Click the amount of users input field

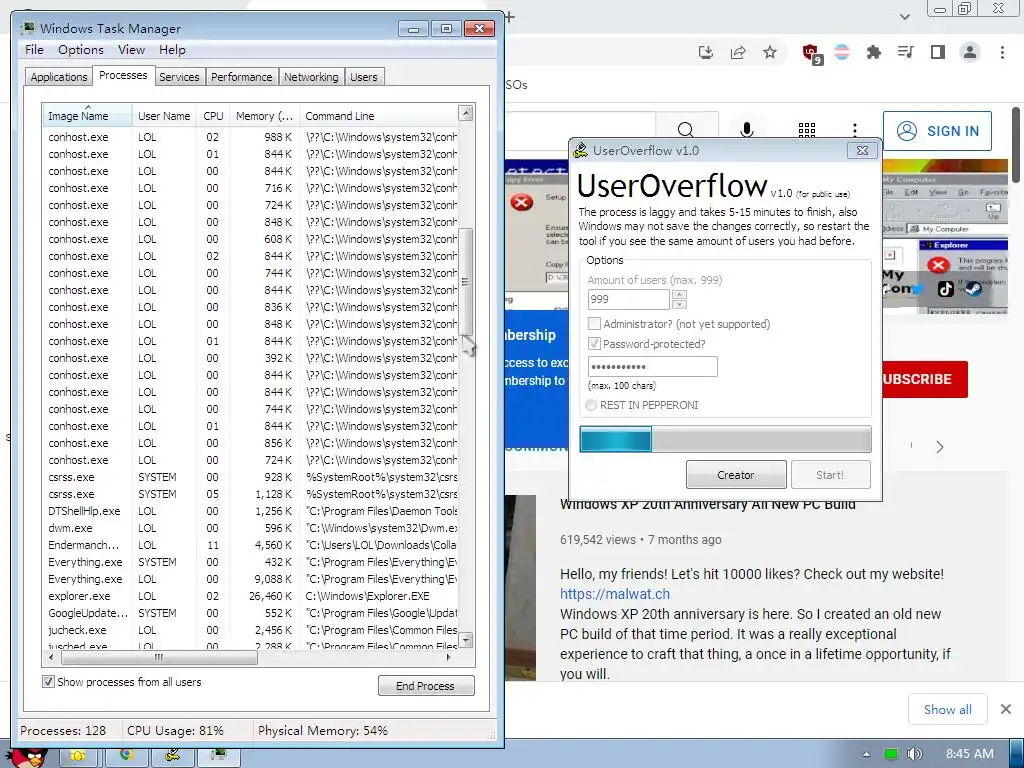629,299
